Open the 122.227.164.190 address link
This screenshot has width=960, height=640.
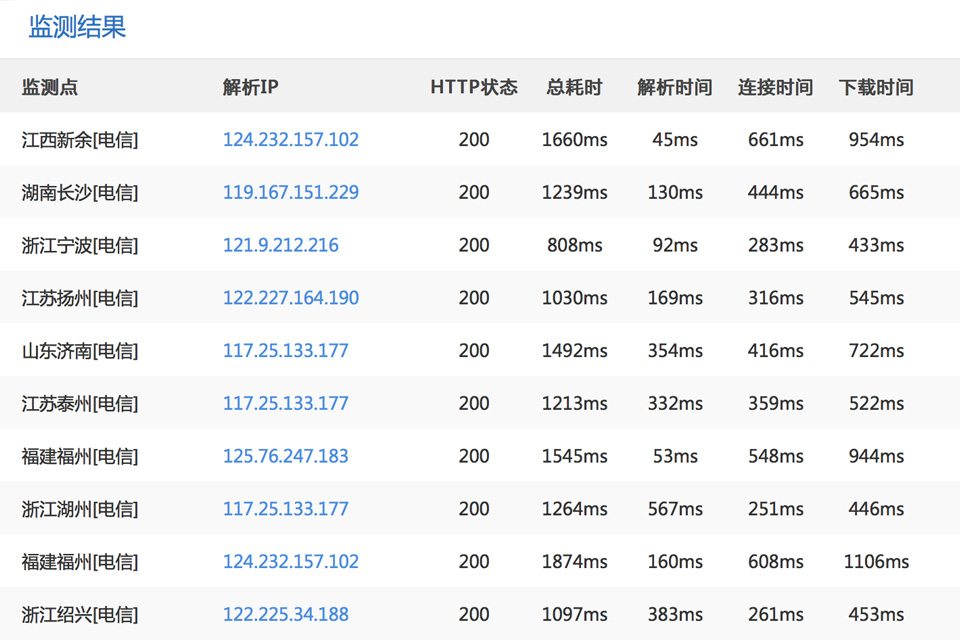[290, 298]
